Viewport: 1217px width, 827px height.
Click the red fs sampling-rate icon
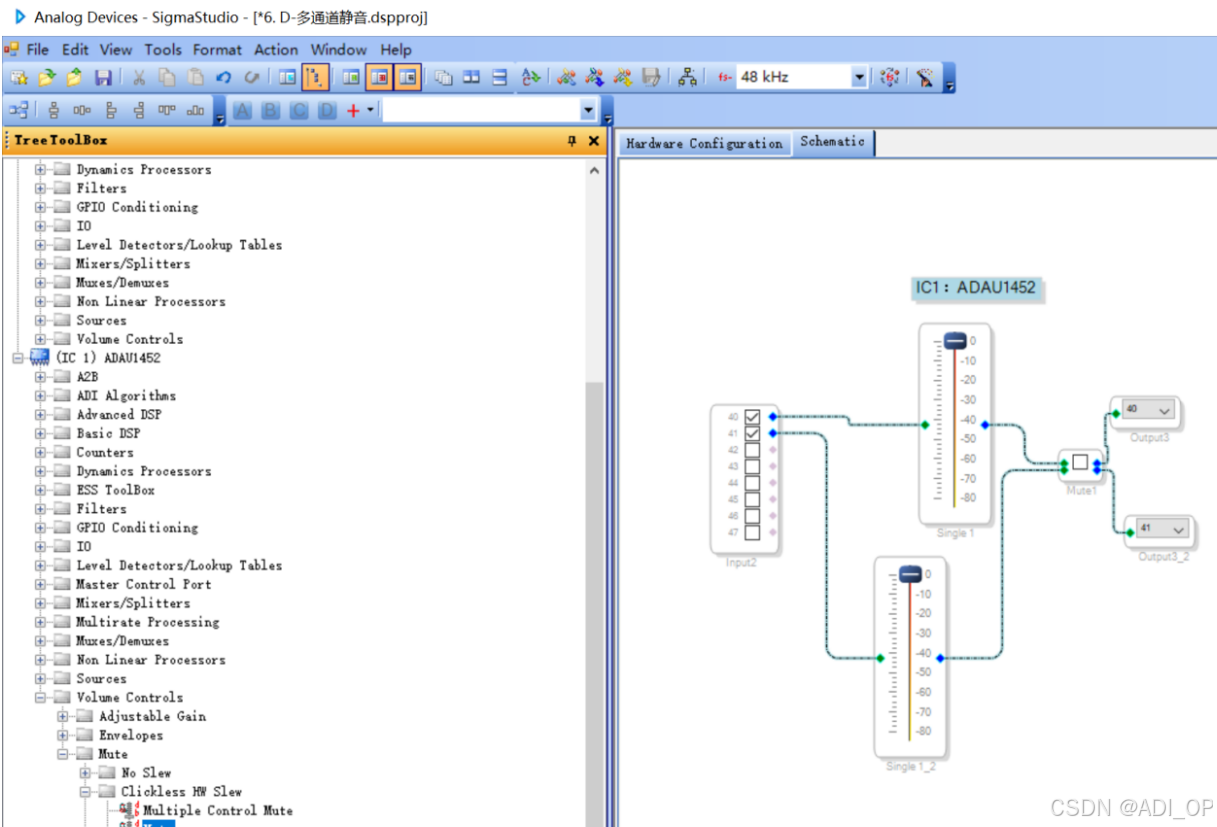pyautogui.click(x=724, y=77)
